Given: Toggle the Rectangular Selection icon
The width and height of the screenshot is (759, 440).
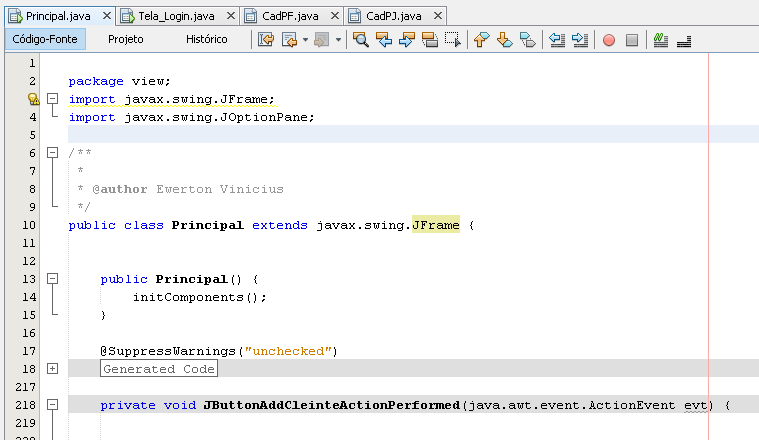Looking at the screenshot, I should pos(453,39).
